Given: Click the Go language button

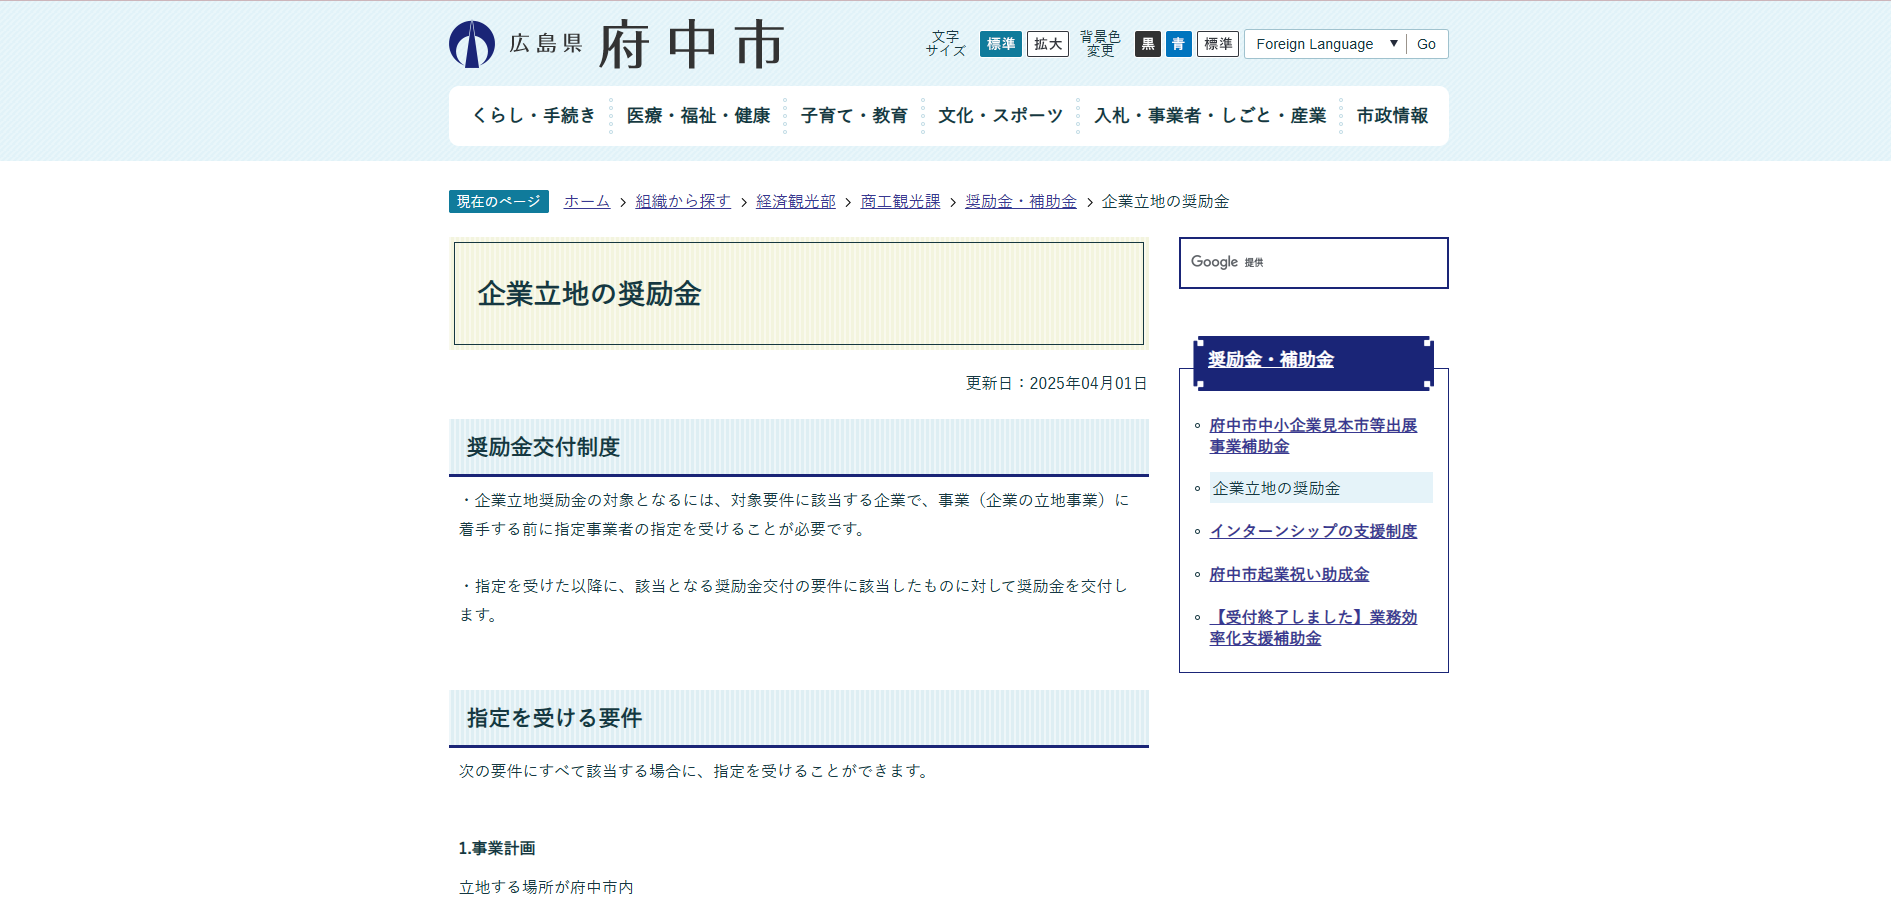Looking at the screenshot, I should 1427,44.
